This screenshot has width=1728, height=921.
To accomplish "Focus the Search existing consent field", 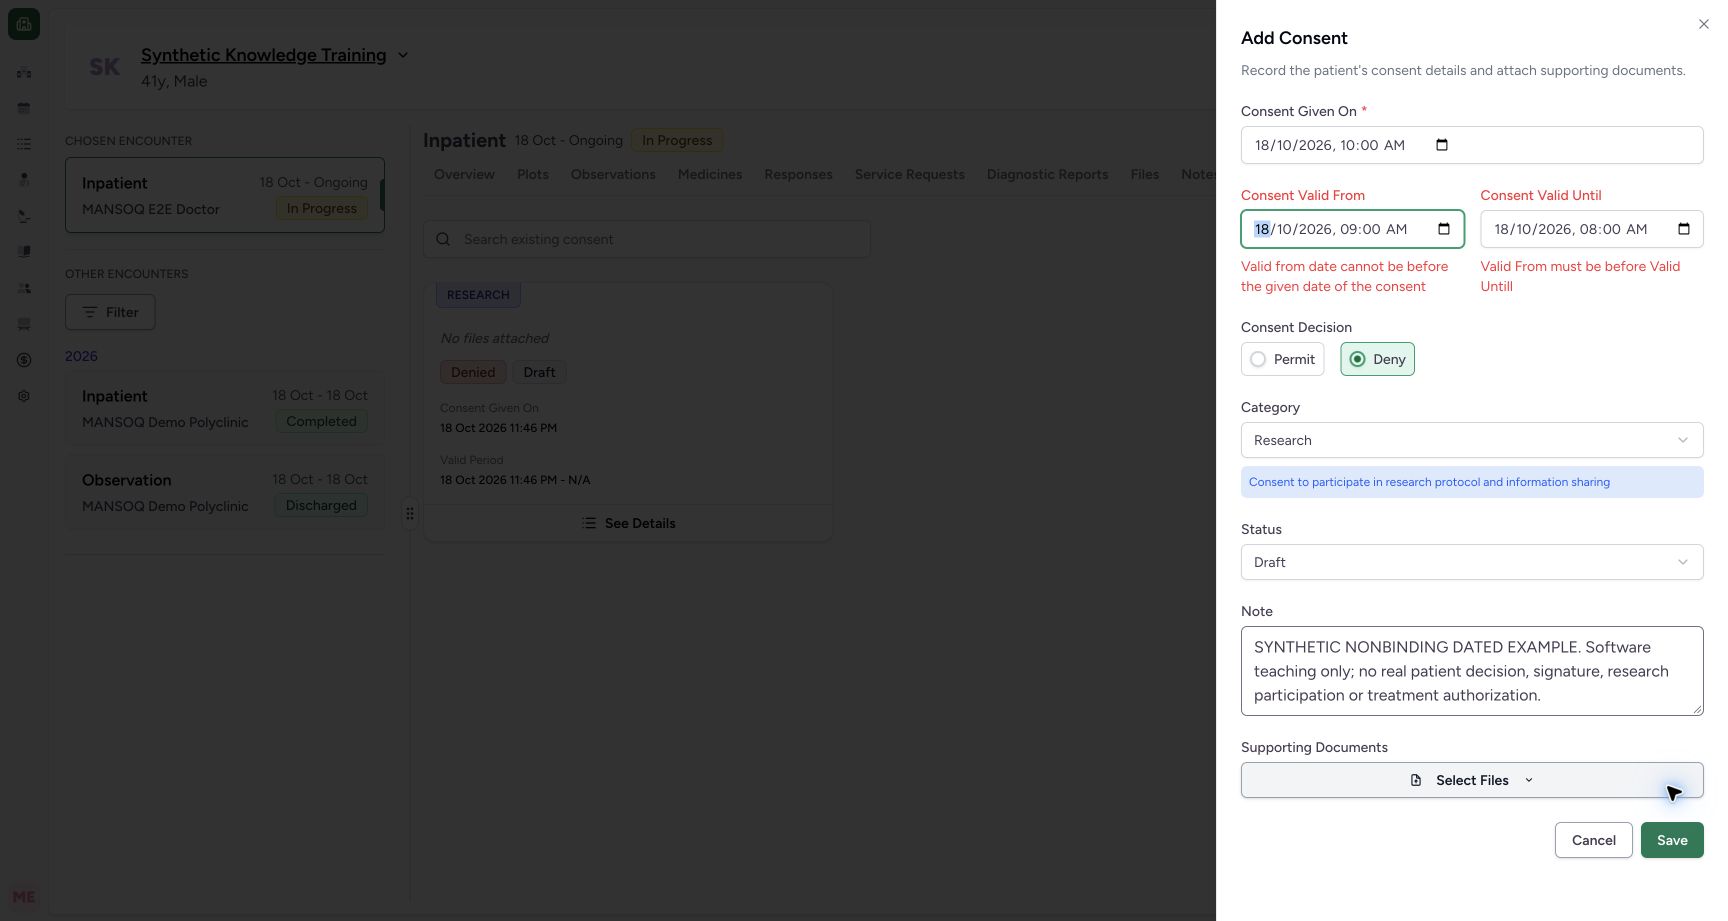I will pos(647,239).
